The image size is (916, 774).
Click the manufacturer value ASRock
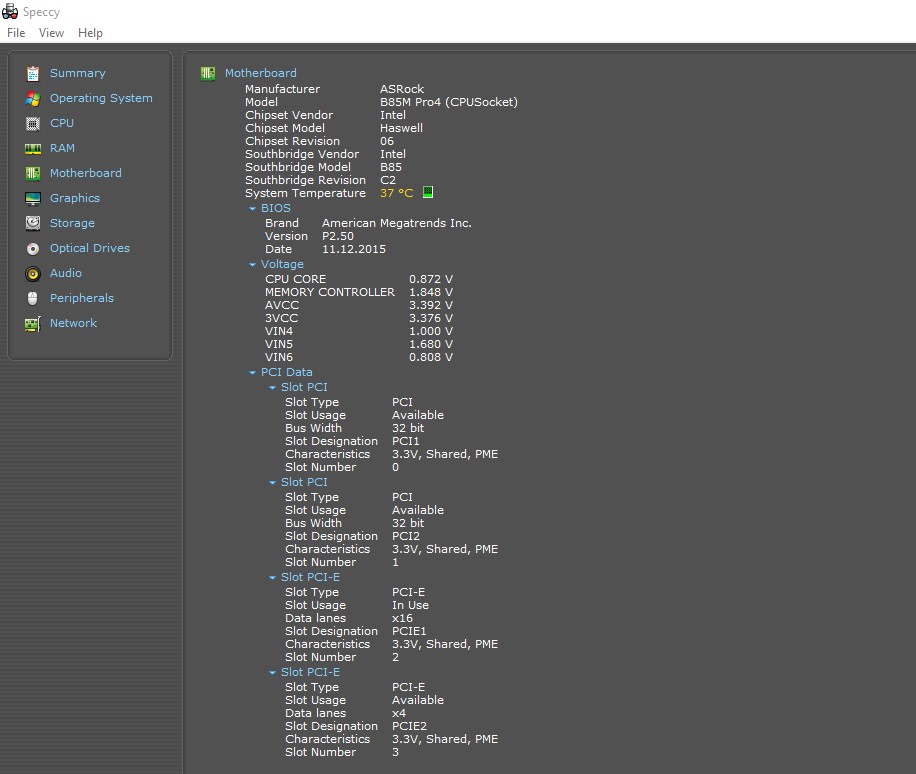pos(402,89)
